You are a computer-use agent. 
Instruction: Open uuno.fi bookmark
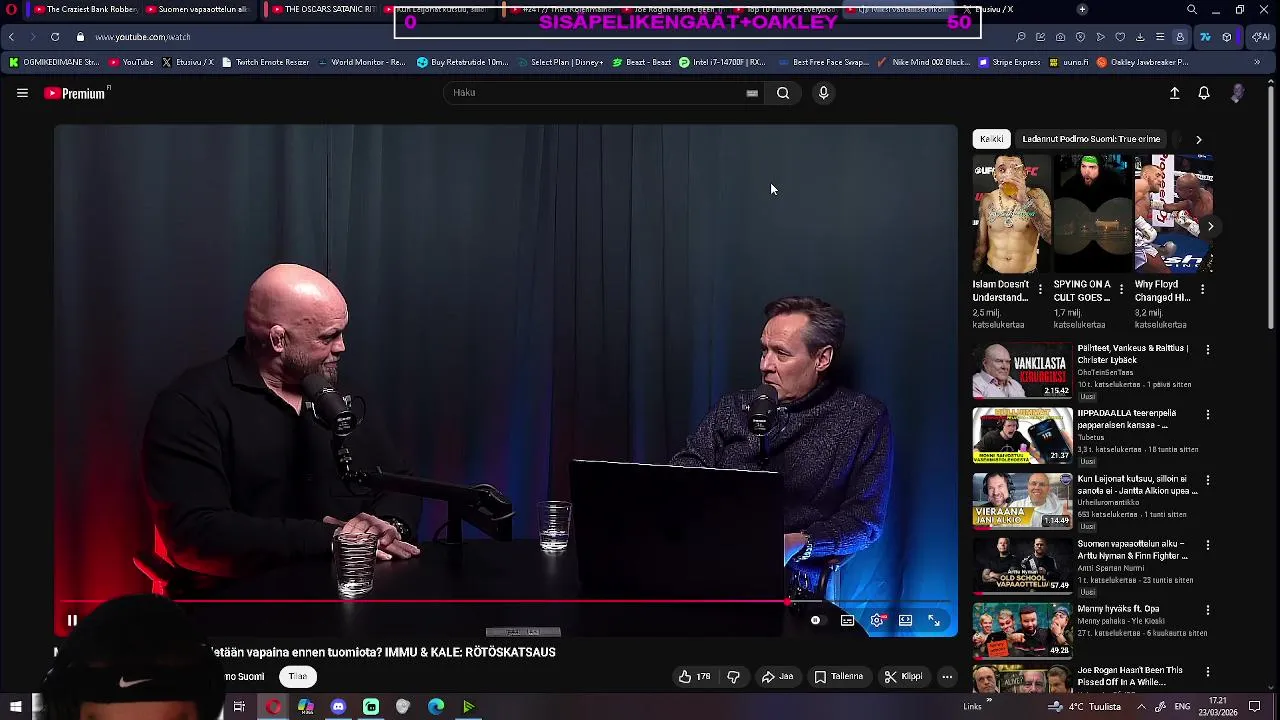coord(1069,62)
